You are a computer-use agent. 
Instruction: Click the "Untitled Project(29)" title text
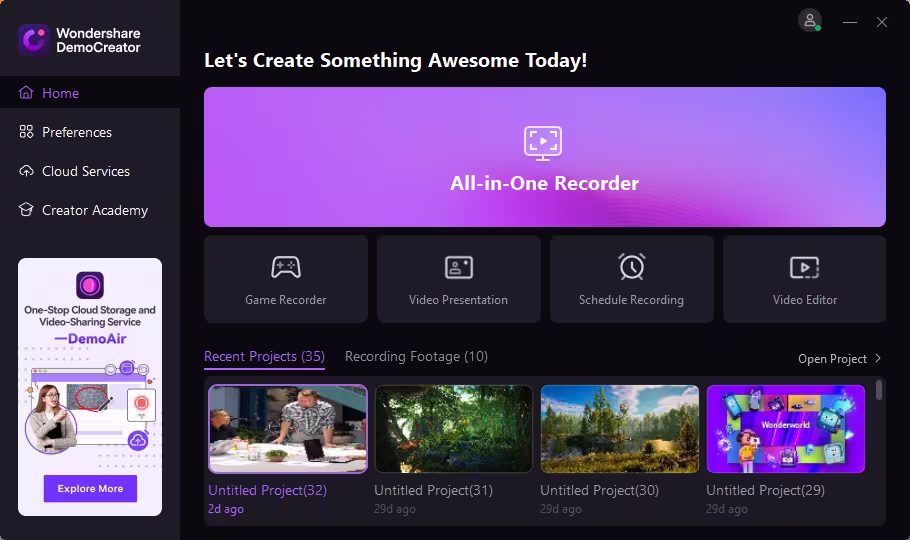[765, 490]
